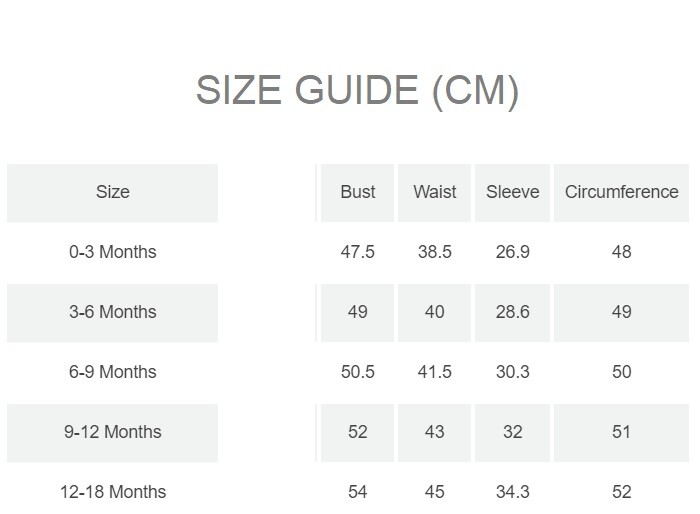Viewport: 700px width, 514px height.
Task: Select the Sleeve column header
Action: pos(513,192)
